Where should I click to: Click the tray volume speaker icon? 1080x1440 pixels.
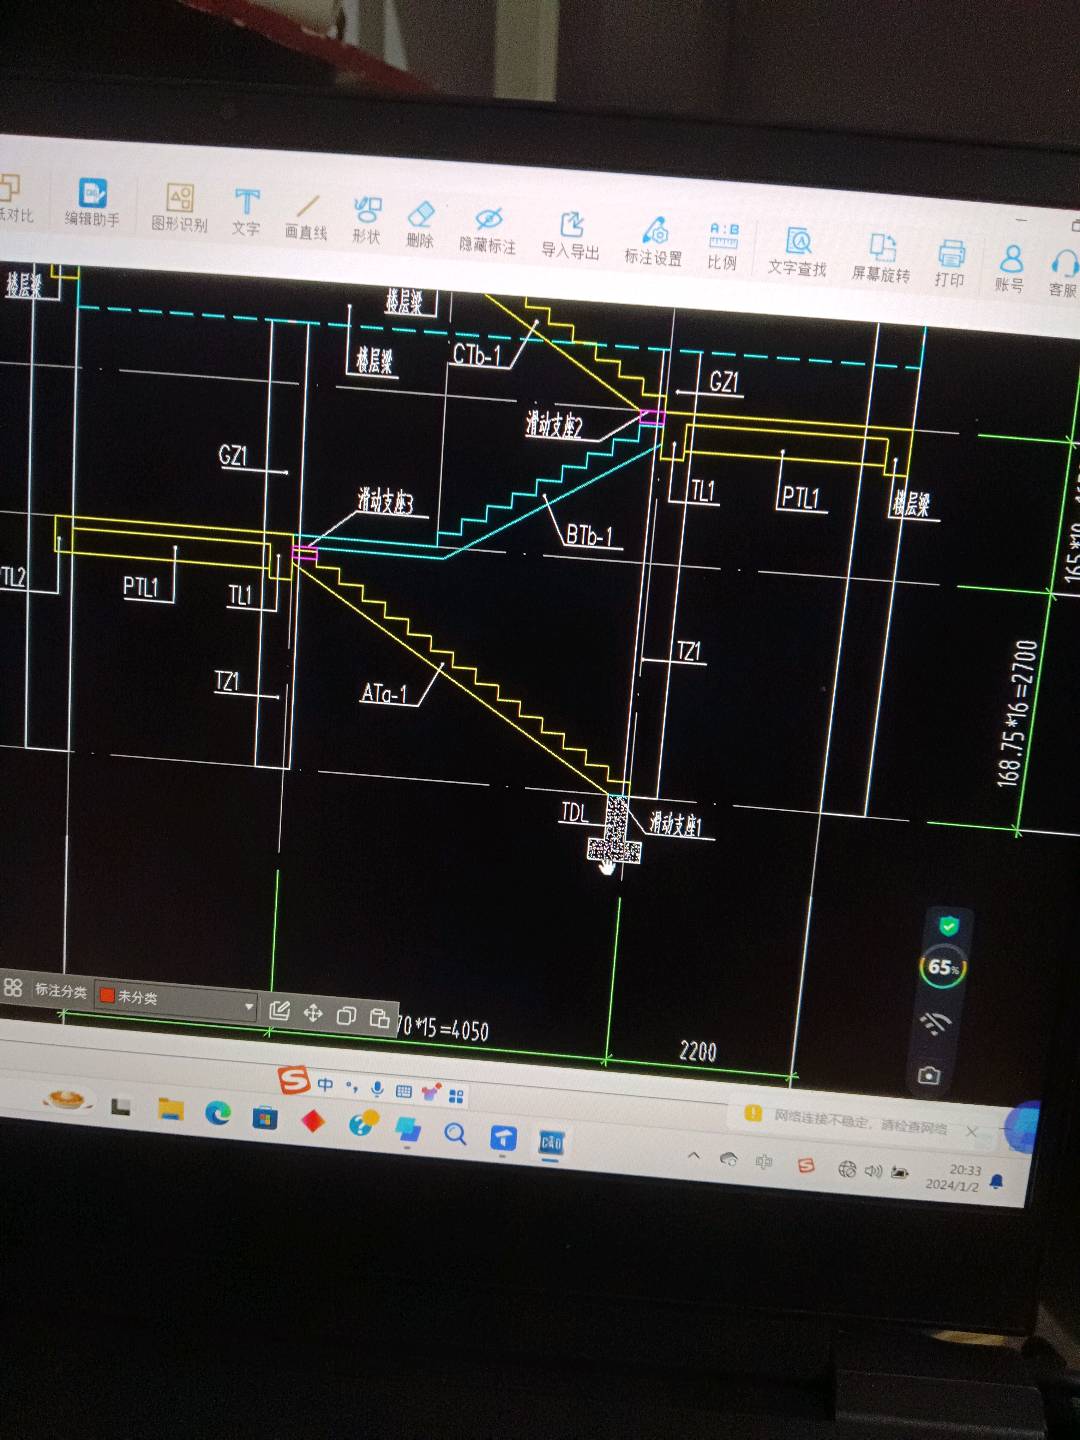873,1170
